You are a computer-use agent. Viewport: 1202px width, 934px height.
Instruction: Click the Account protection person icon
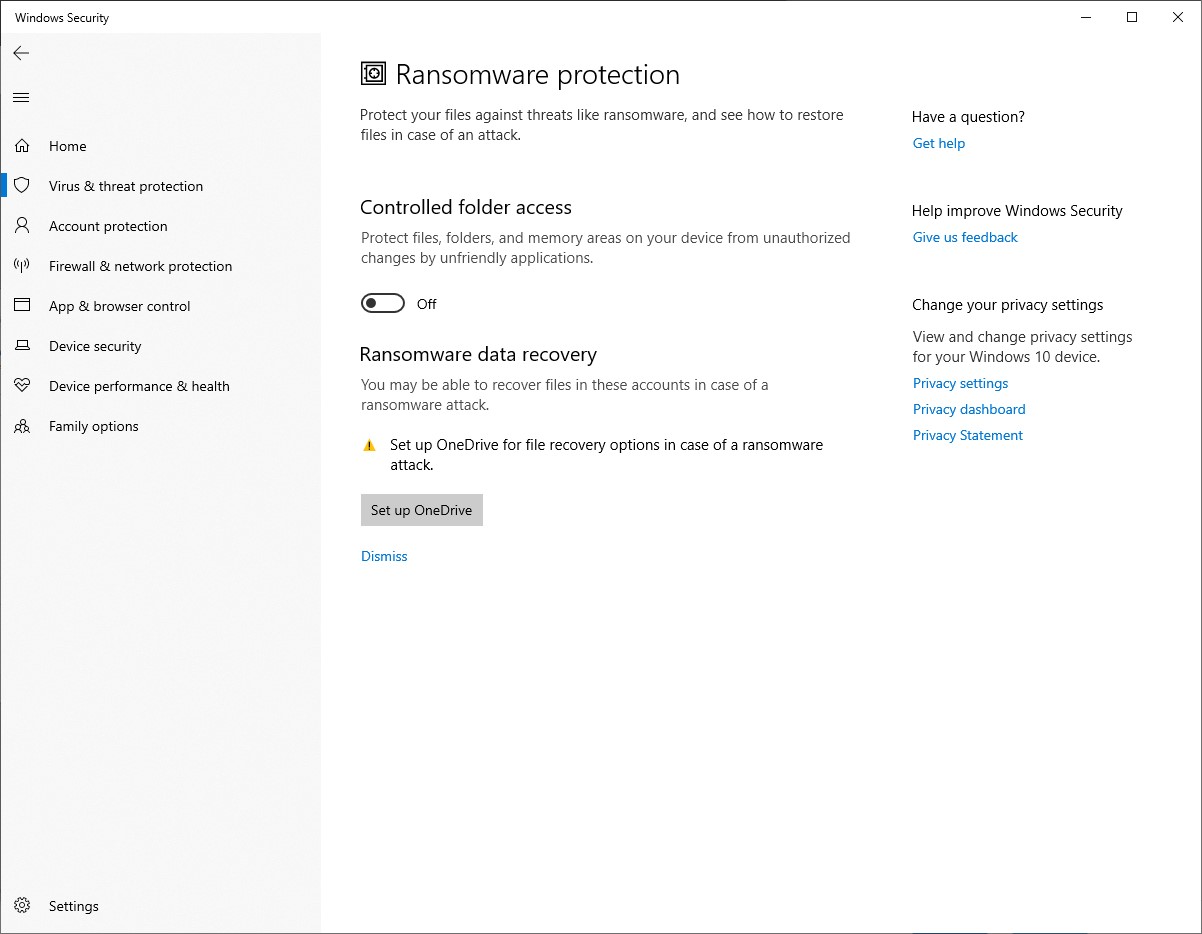(x=22, y=226)
